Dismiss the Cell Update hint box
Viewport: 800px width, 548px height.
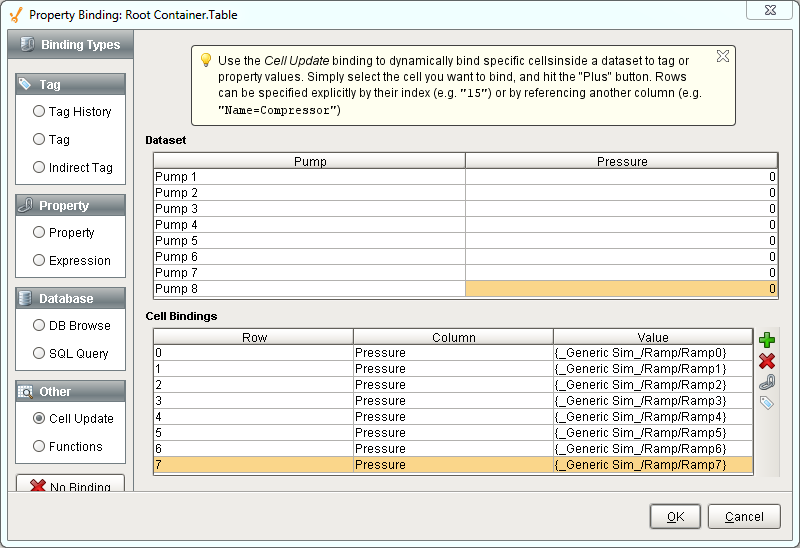coord(723,56)
